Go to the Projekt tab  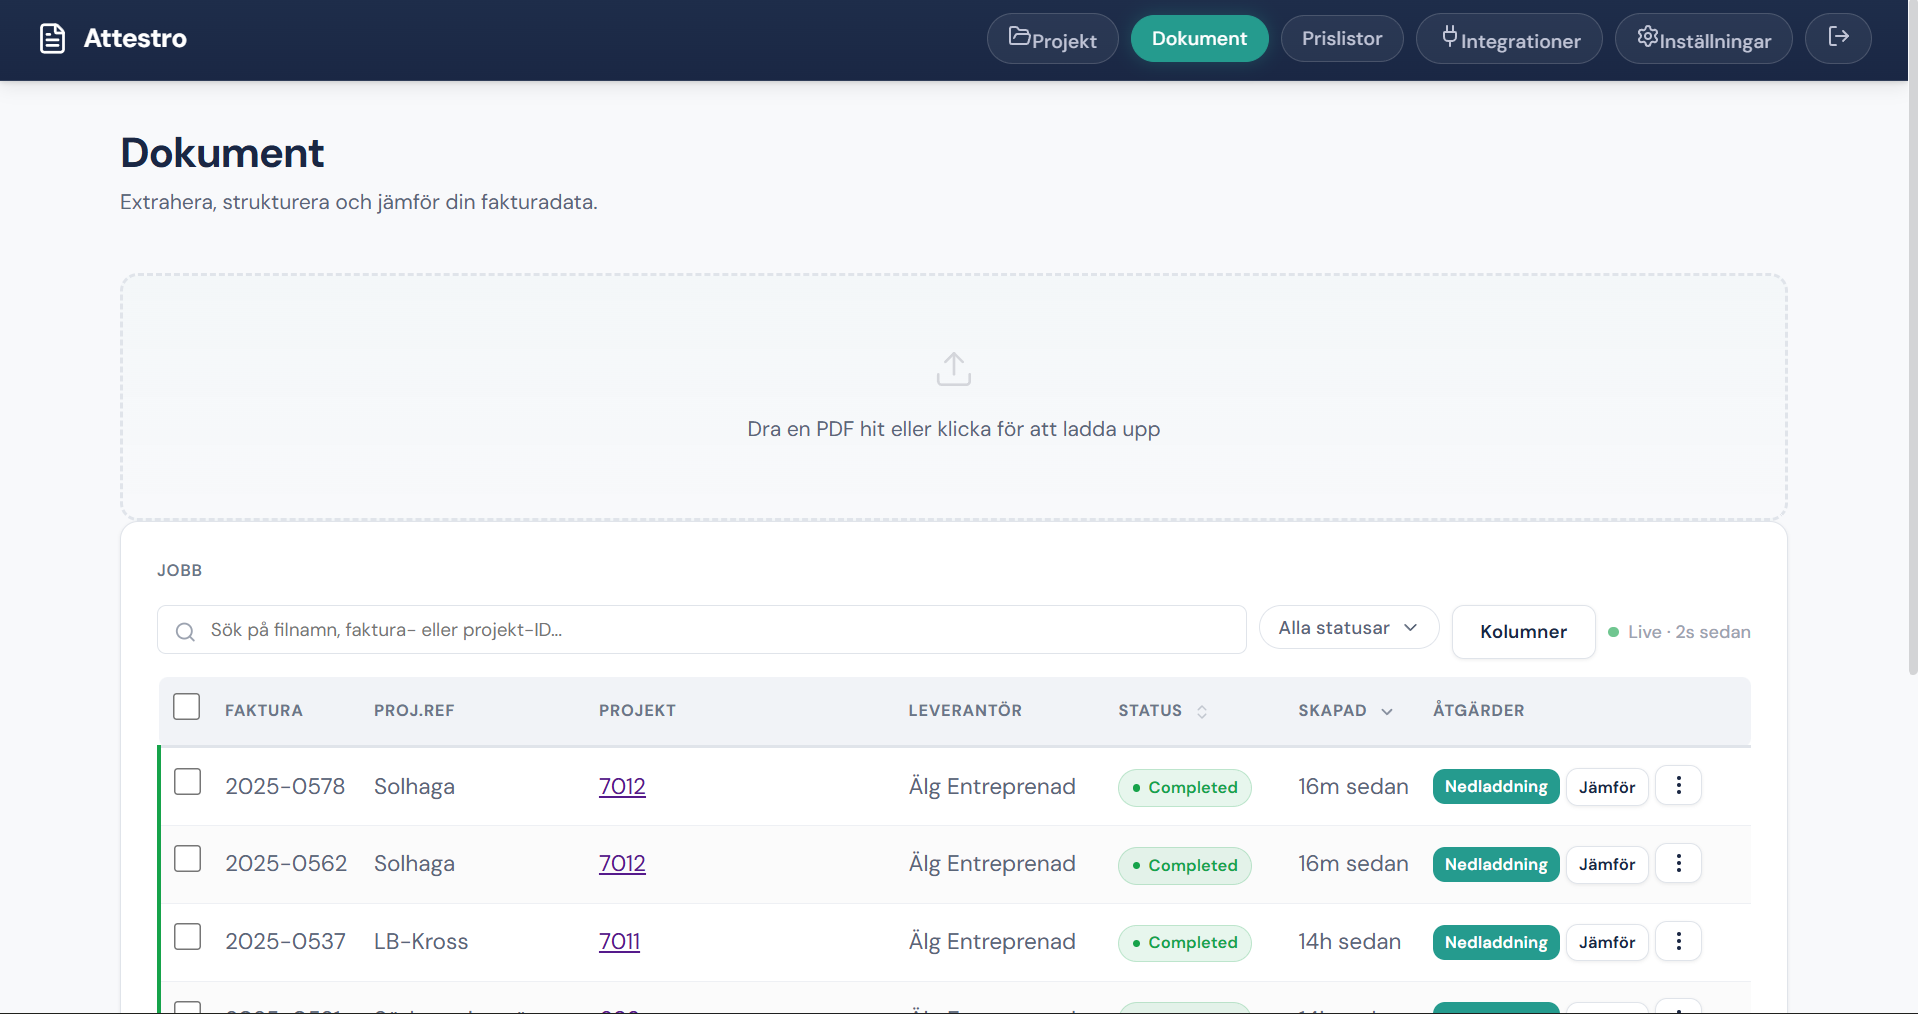tap(1052, 39)
